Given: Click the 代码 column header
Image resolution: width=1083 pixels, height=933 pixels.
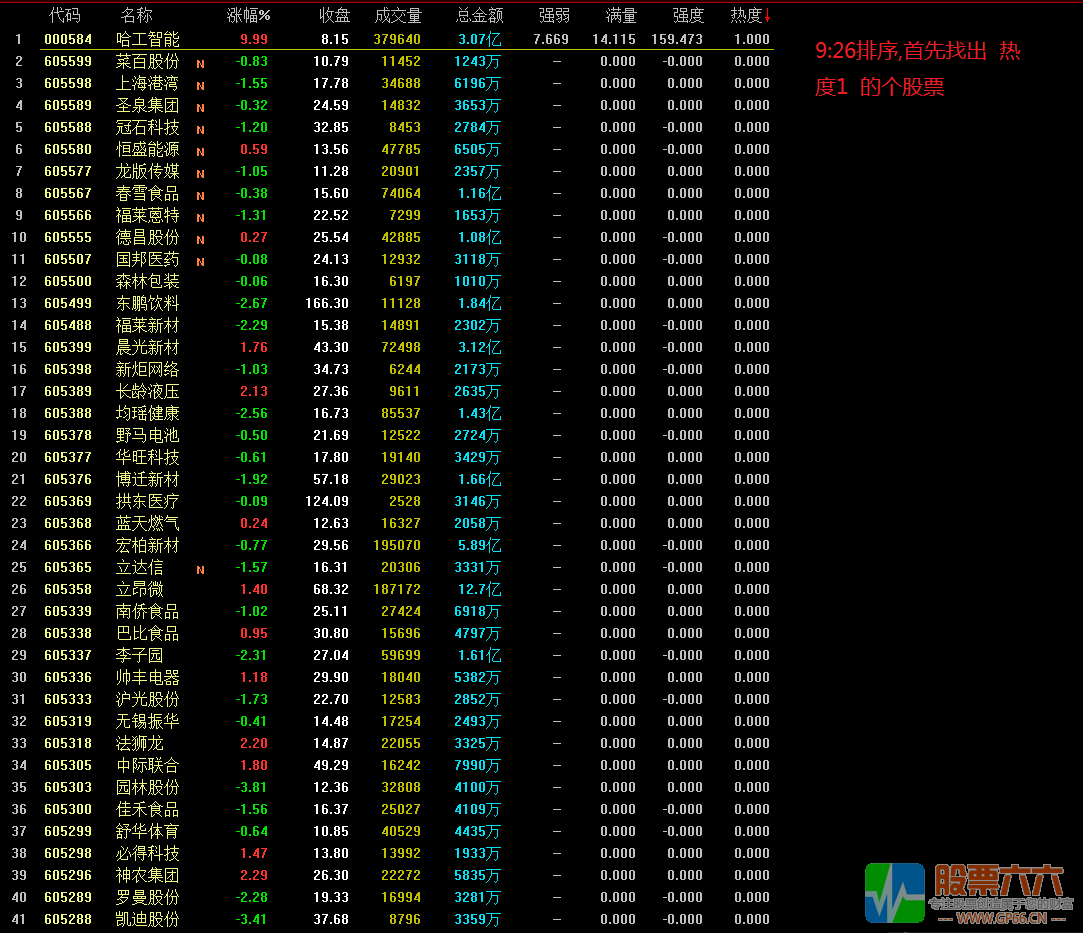Looking at the screenshot, I should 65,15.
